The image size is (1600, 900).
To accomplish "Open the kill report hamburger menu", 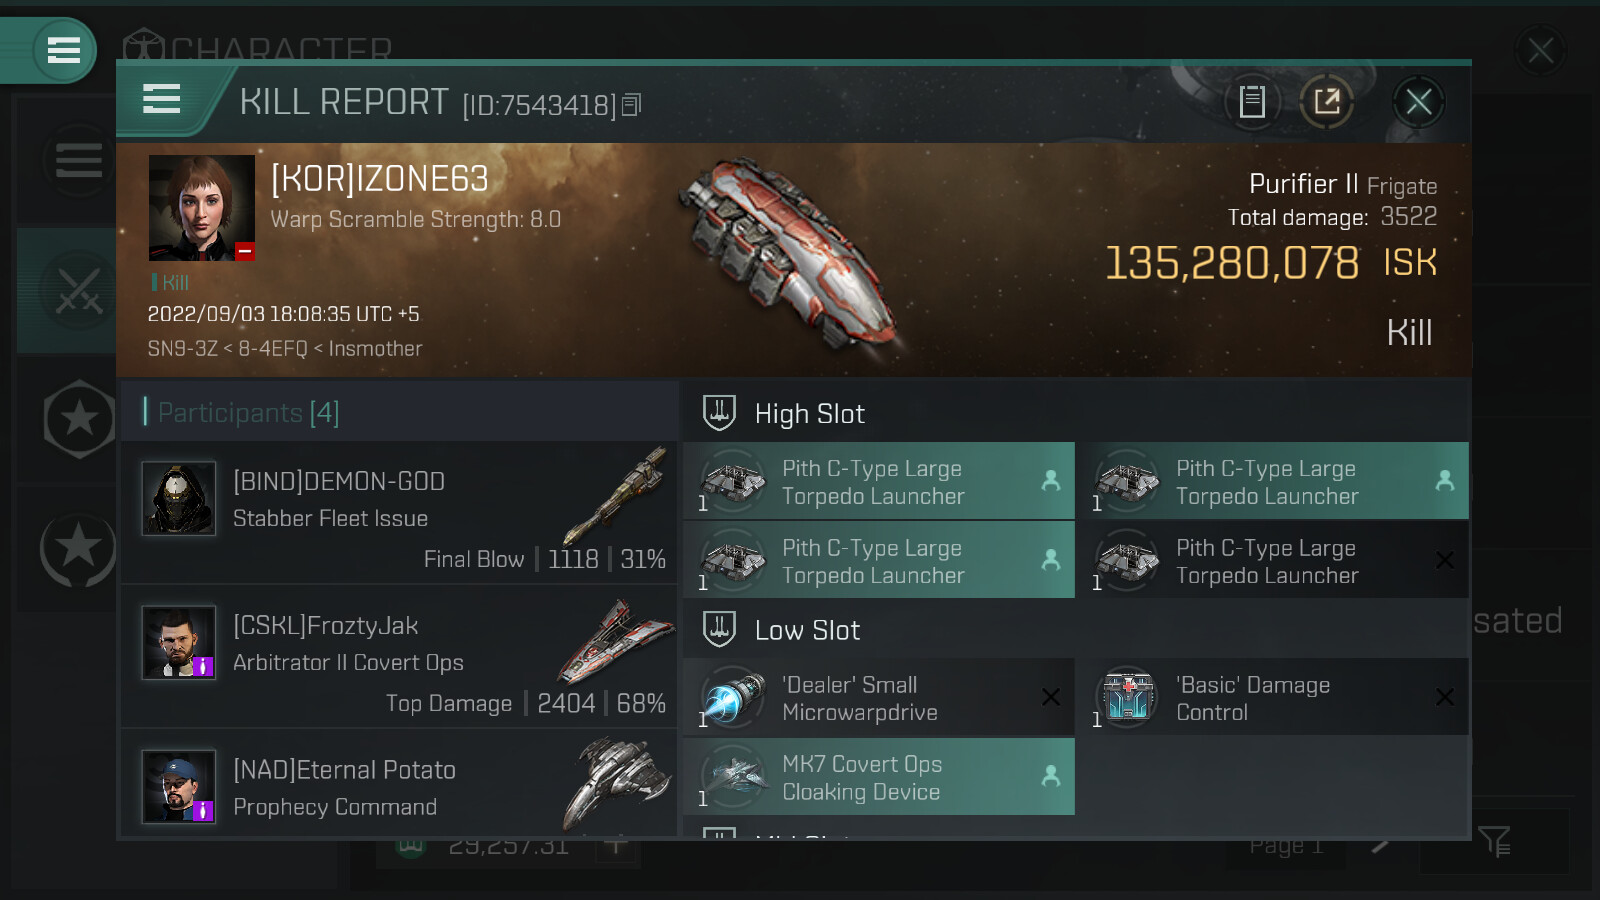I will pos(162,99).
